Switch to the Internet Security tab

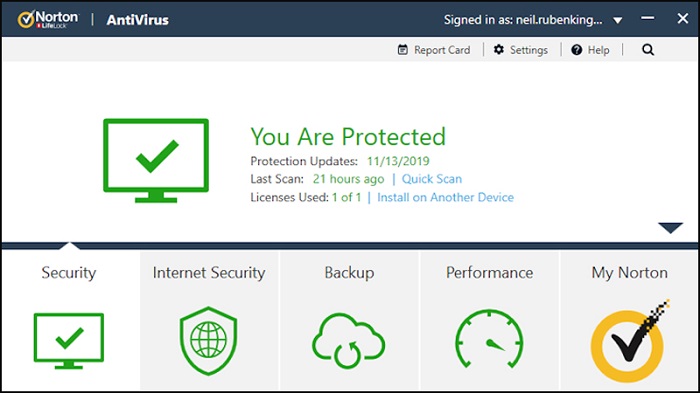pyautogui.click(x=209, y=272)
